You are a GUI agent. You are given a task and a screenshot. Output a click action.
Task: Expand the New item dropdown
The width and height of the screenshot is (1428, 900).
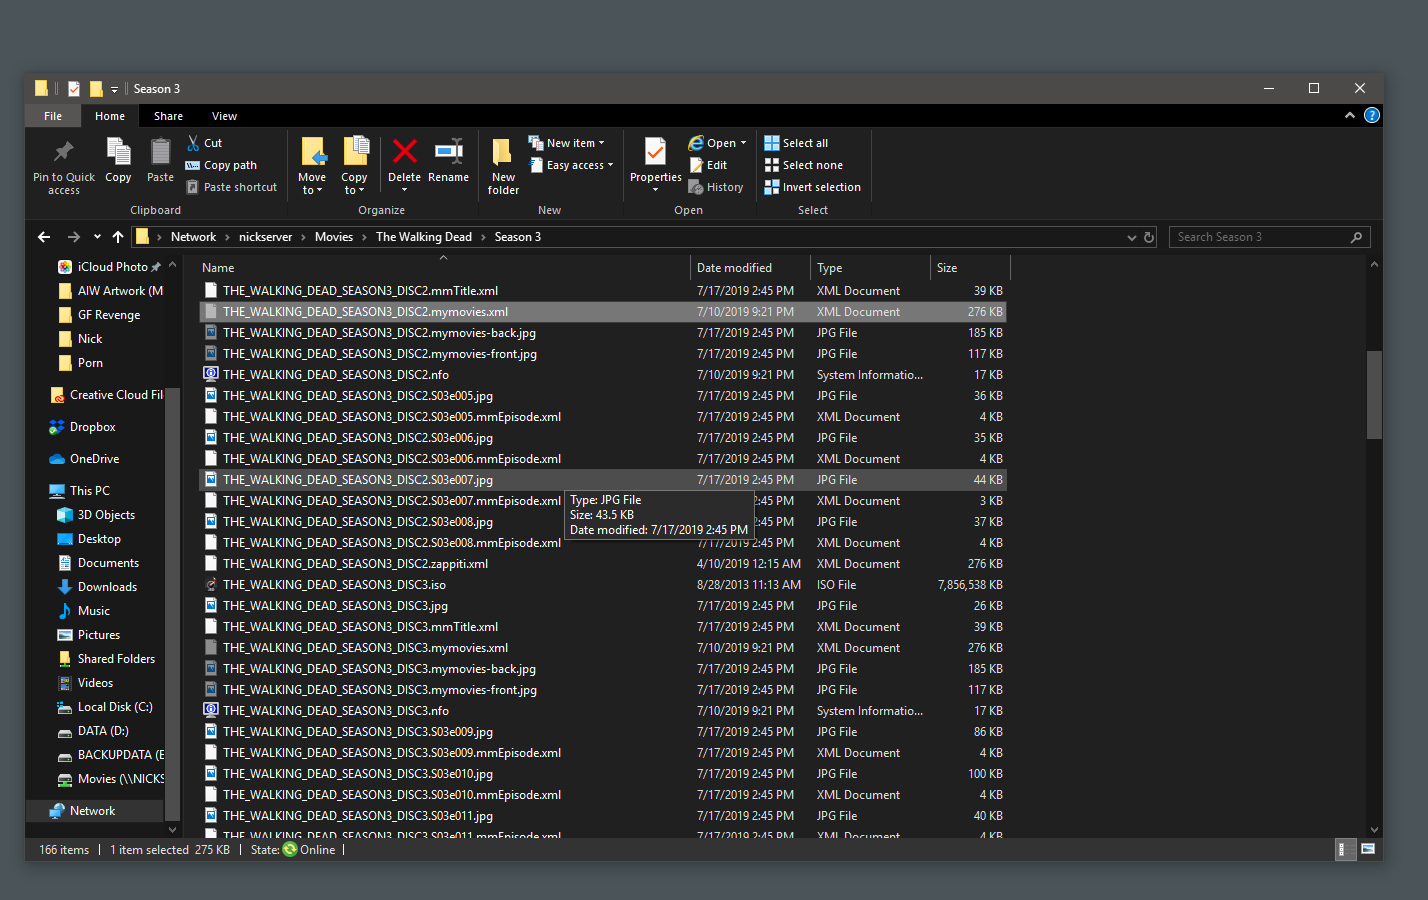pos(601,143)
